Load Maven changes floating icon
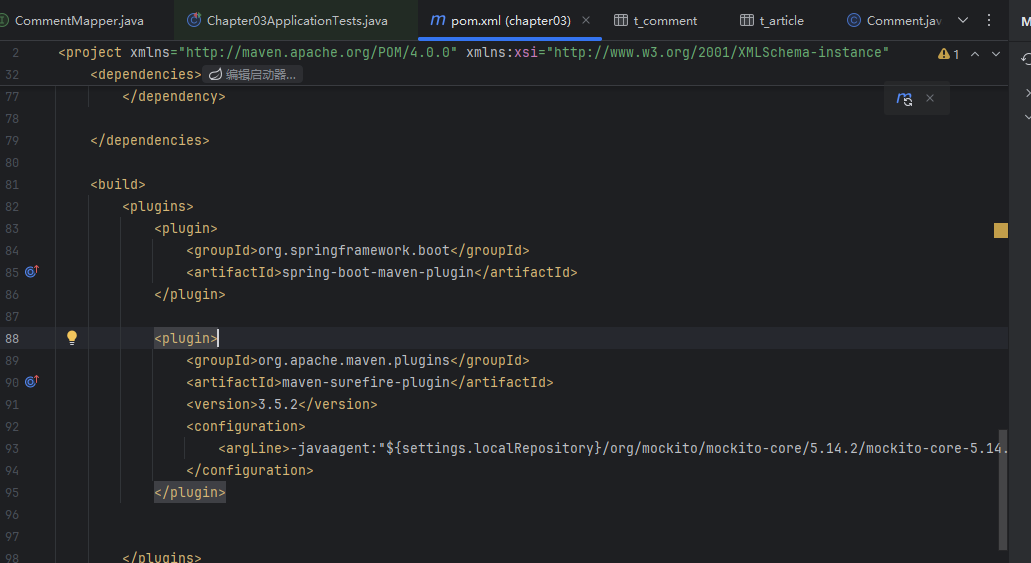The height and width of the screenshot is (563, 1031). coord(904,99)
